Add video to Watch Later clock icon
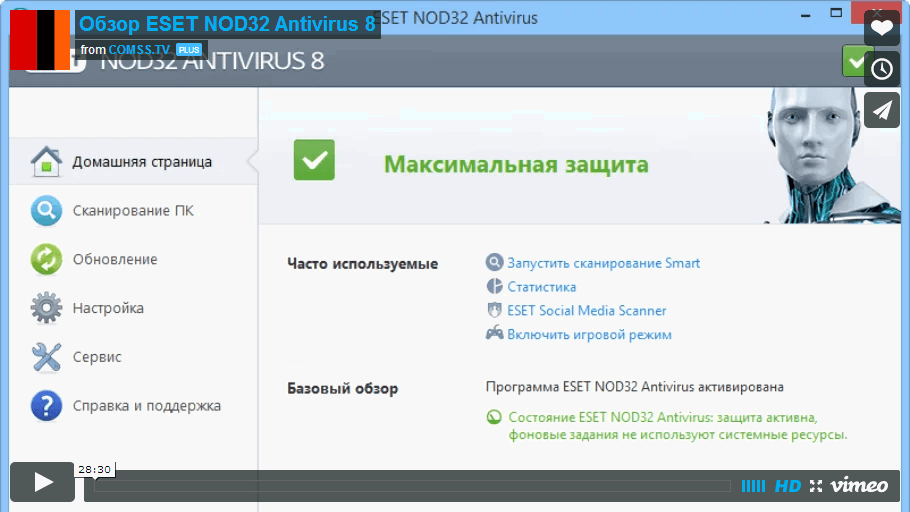 pyautogui.click(x=882, y=69)
